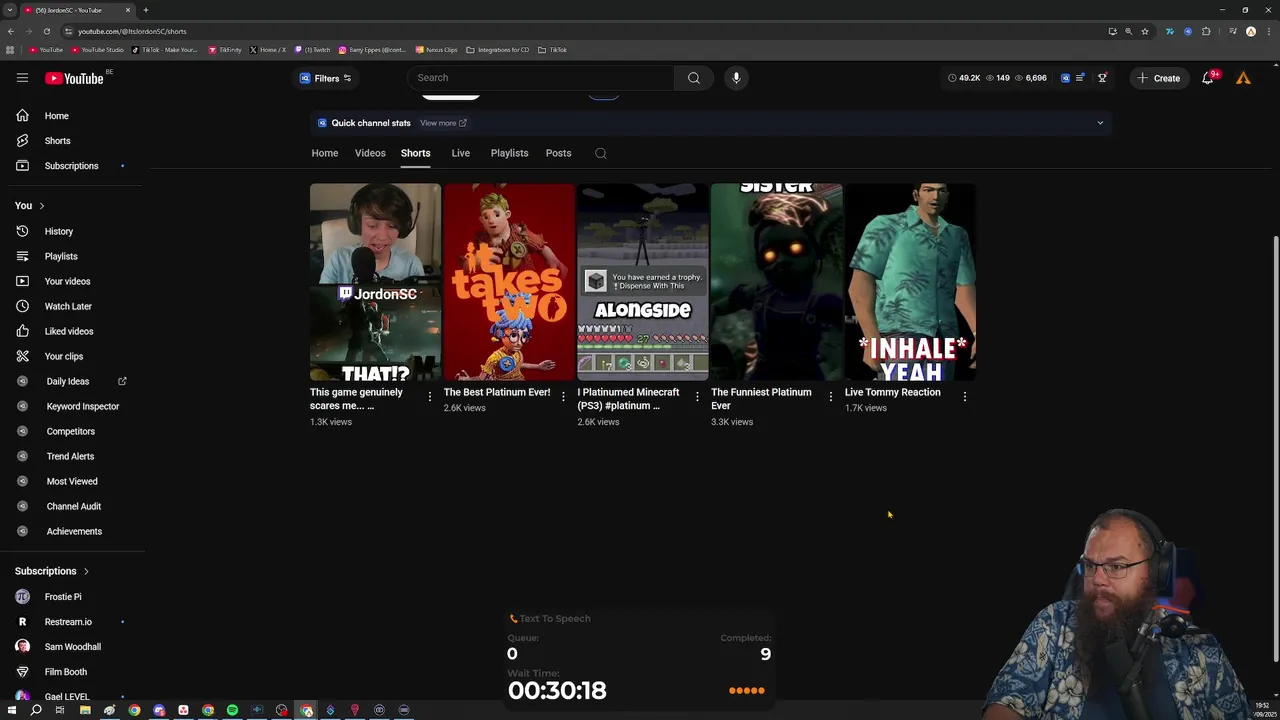Viewport: 1280px width, 720px height.
Task: Open 'The Best Platinum Ever!' short thumbnail
Action: tap(509, 282)
